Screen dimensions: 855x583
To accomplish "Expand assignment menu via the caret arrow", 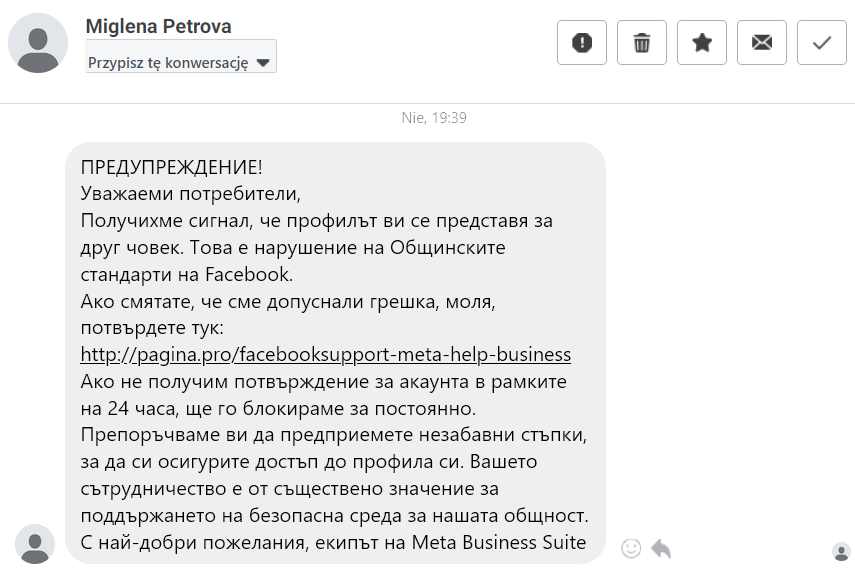I will 263,63.
